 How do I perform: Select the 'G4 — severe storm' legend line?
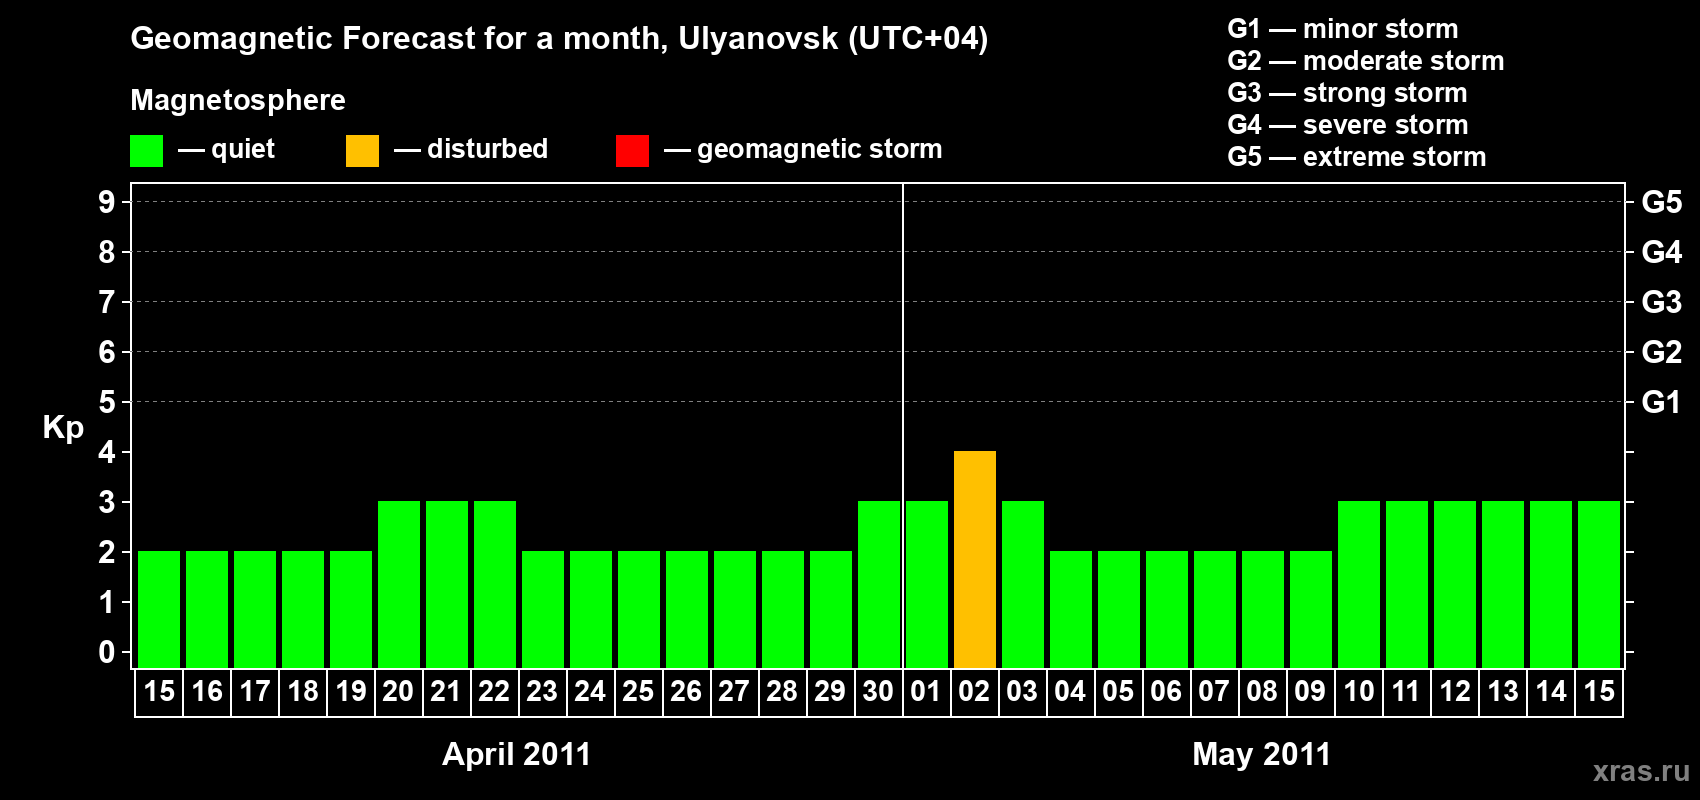pyautogui.click(x=1348, y=125)
